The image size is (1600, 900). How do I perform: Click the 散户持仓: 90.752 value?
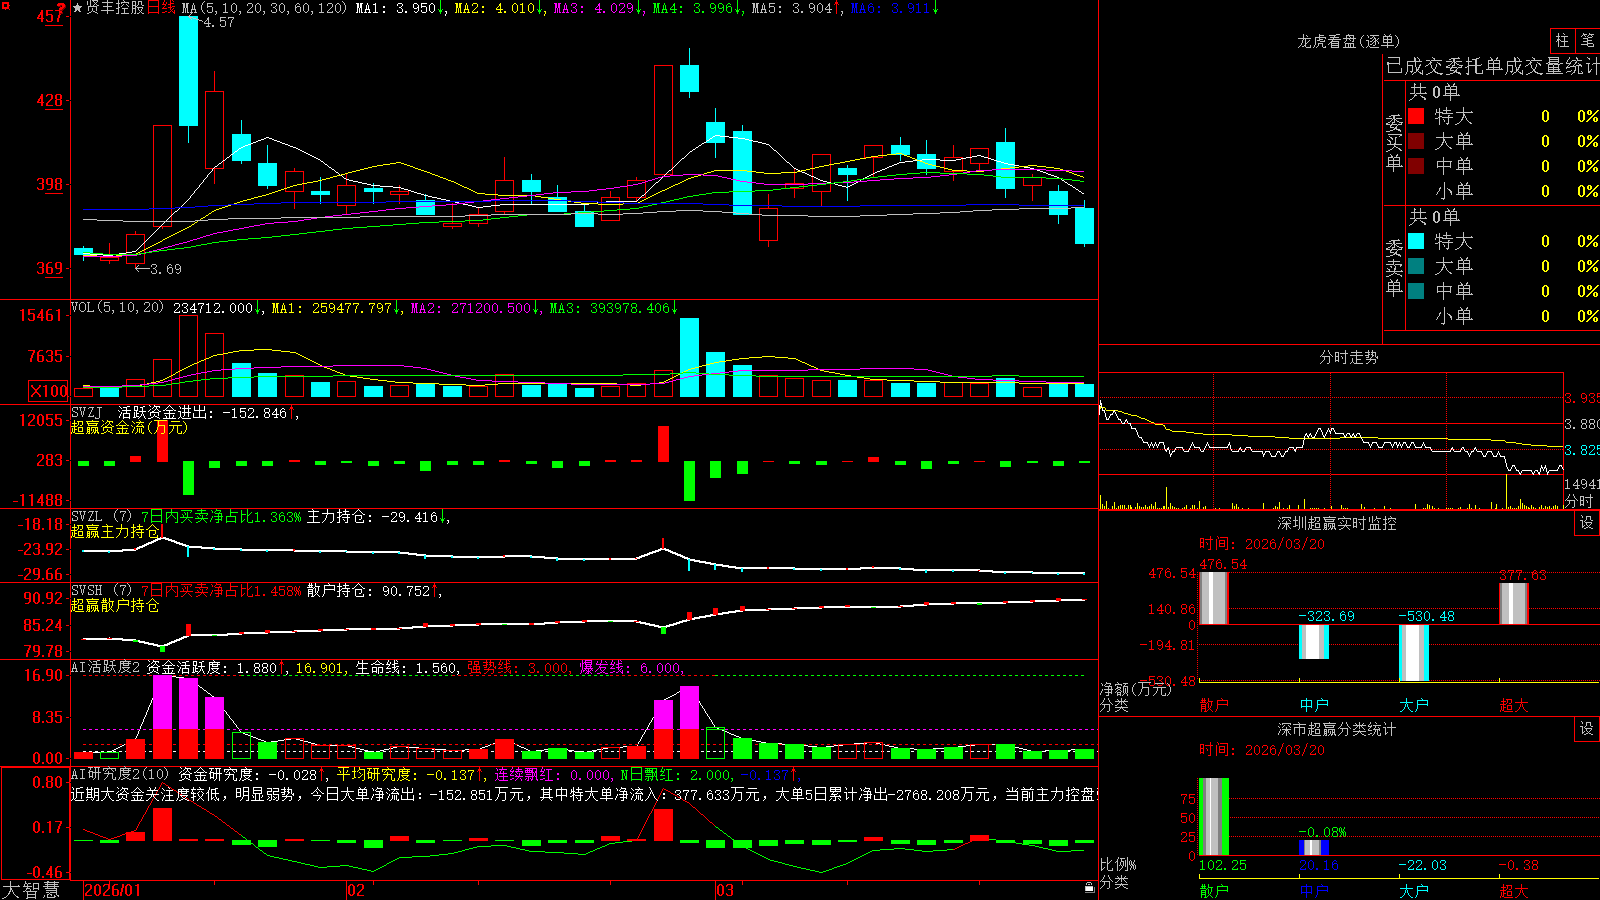point(368,591)
